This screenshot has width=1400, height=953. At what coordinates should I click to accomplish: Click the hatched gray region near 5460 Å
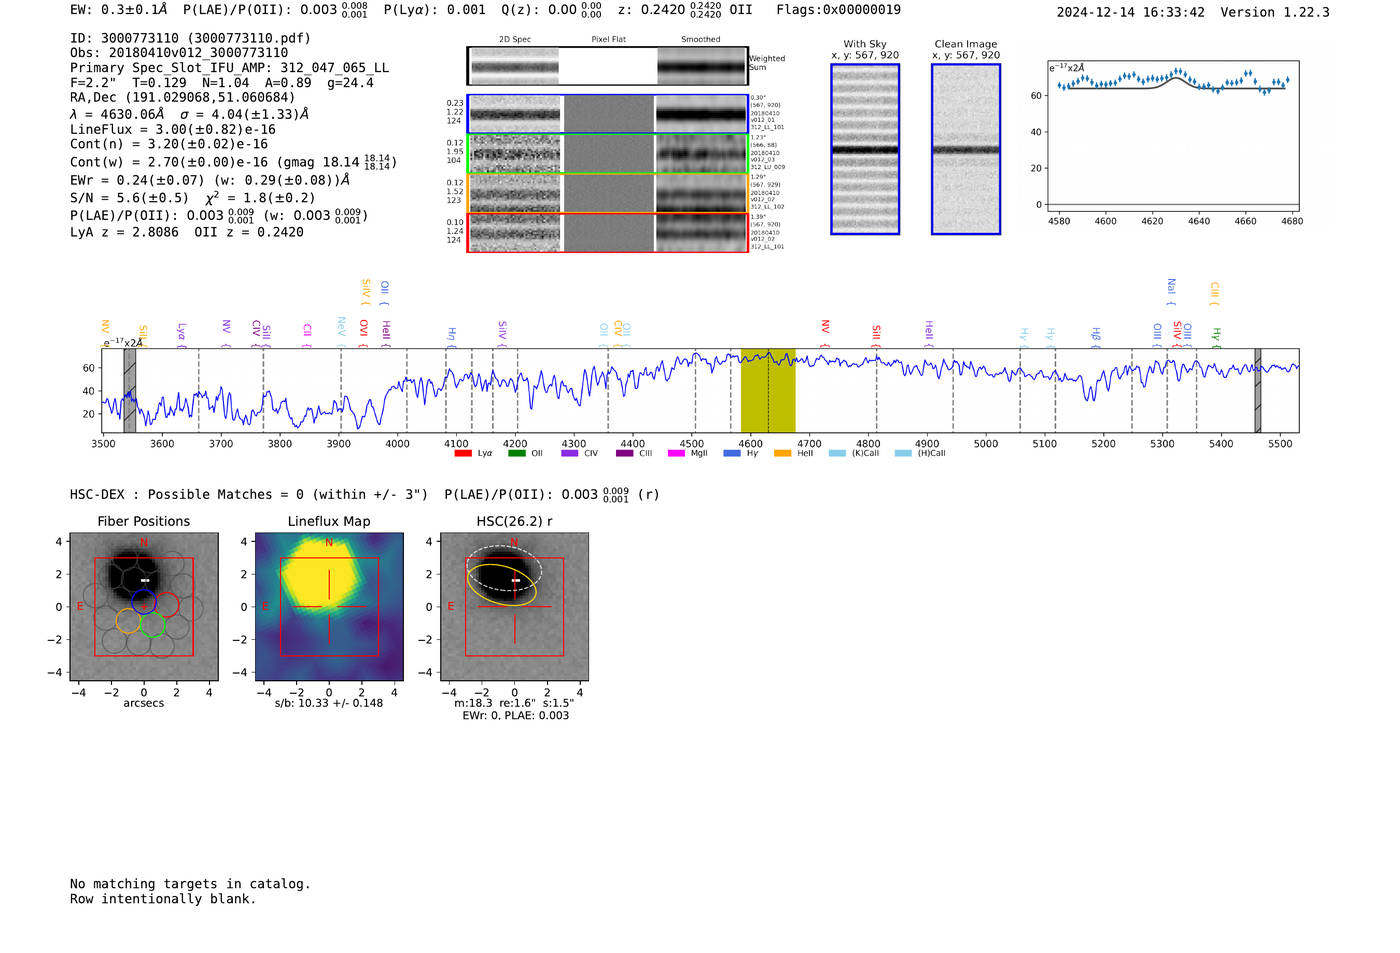1257,390
